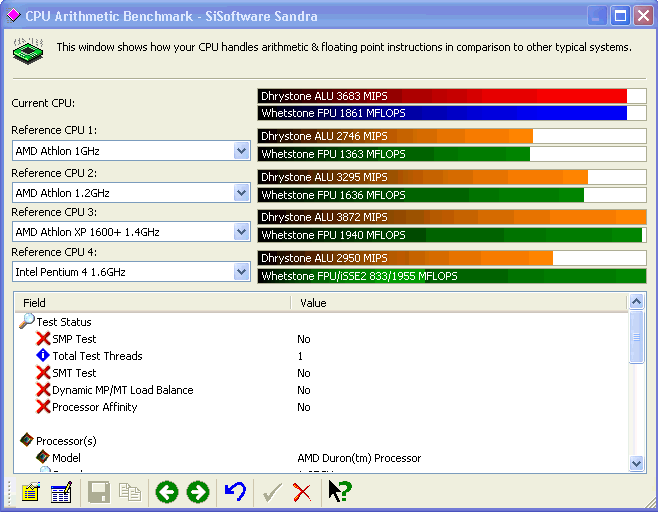Click the pink diamond Sandra title icon
Viewport: 658px width, 512px height.
tap(13, 16)
